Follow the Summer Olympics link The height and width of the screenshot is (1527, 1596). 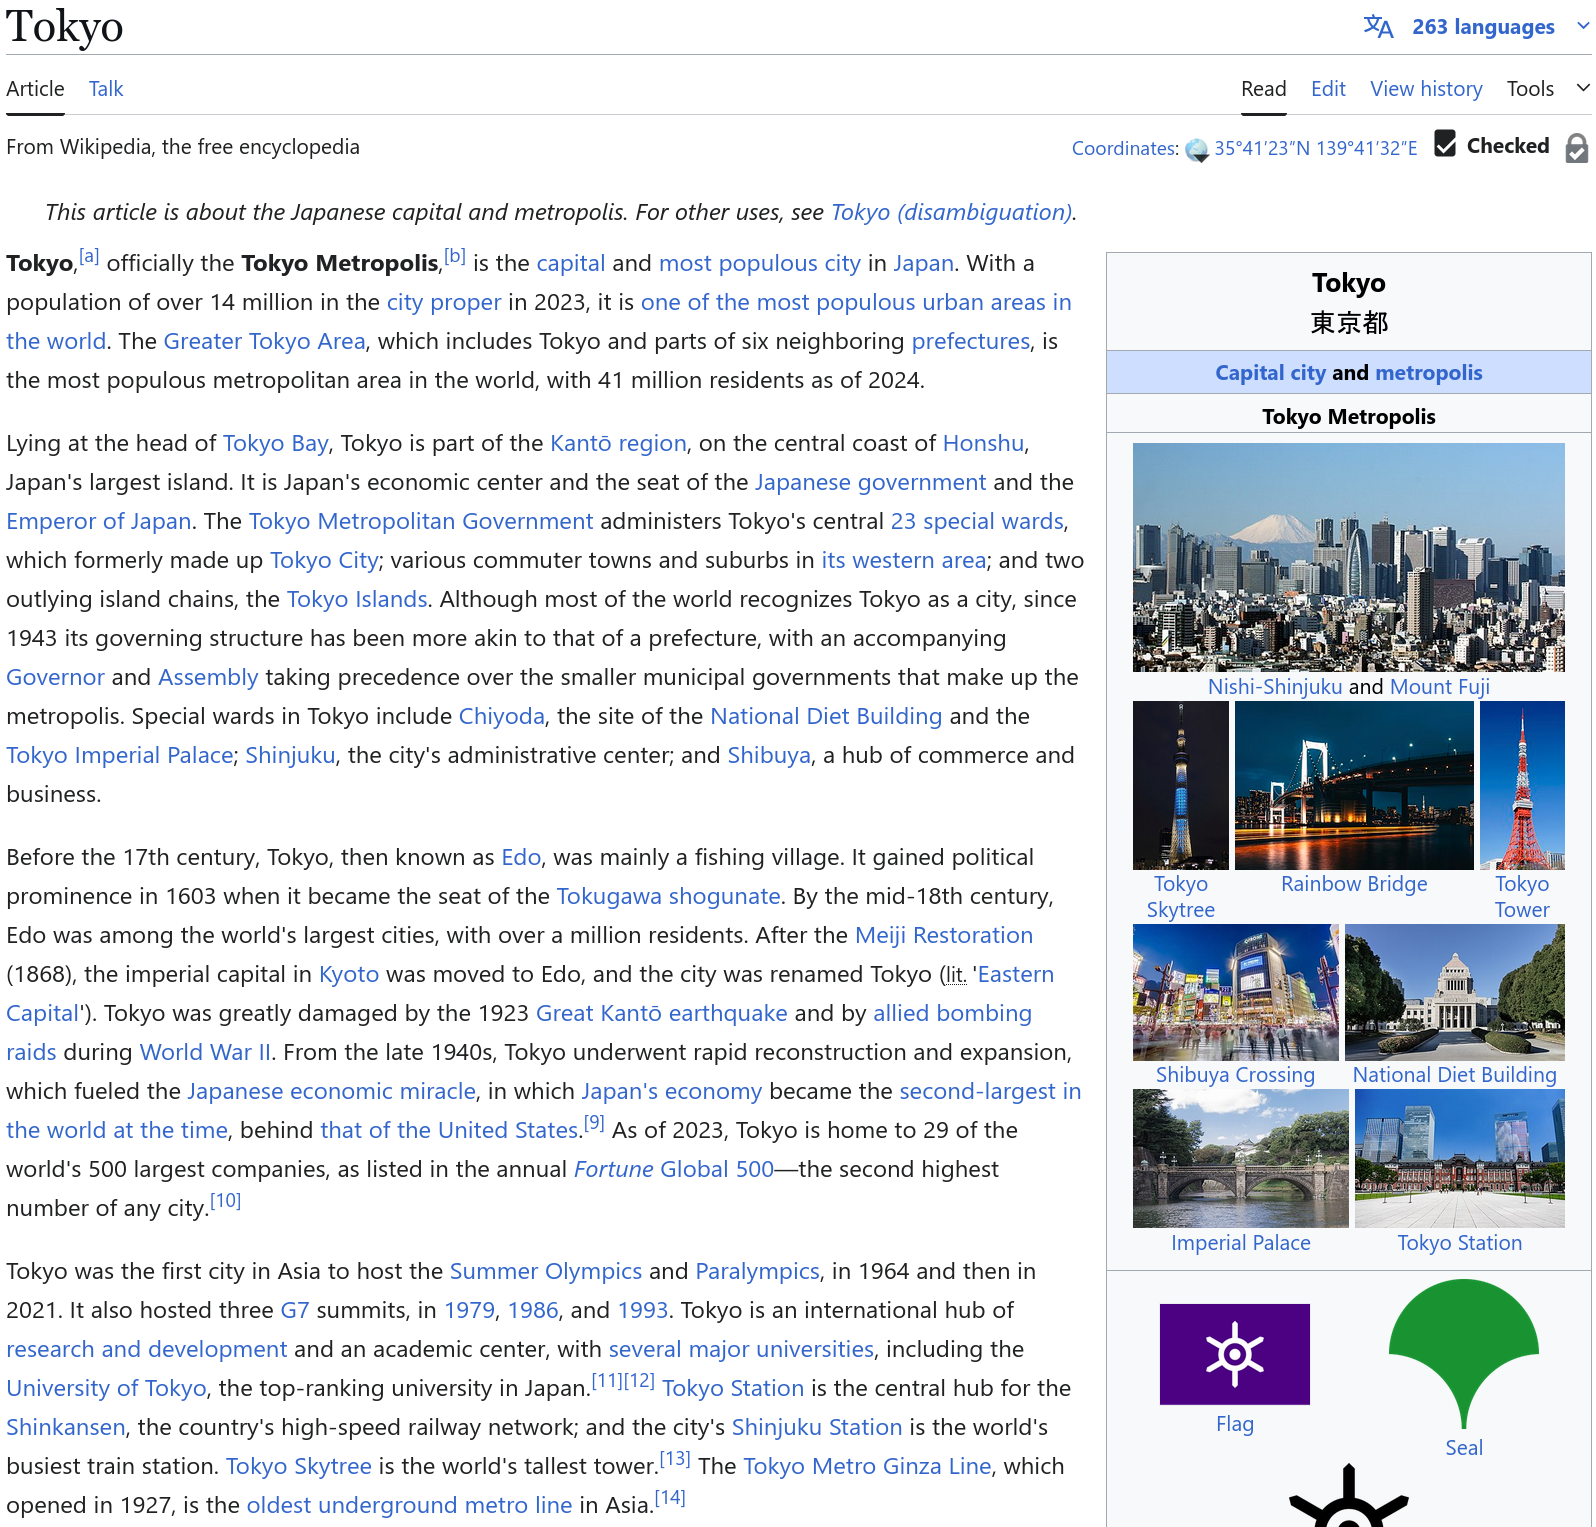(546, 1271)
